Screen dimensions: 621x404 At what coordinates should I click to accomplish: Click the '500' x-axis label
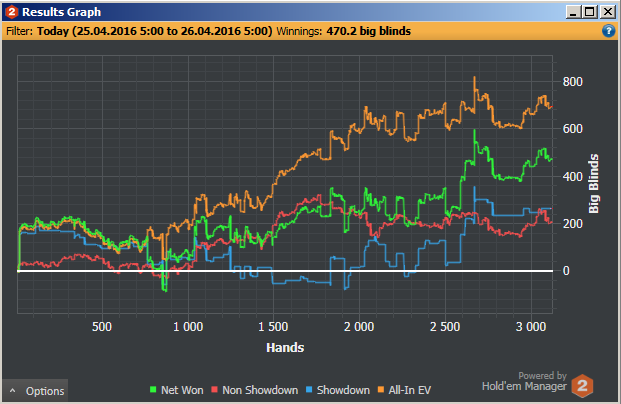(102, 327)
